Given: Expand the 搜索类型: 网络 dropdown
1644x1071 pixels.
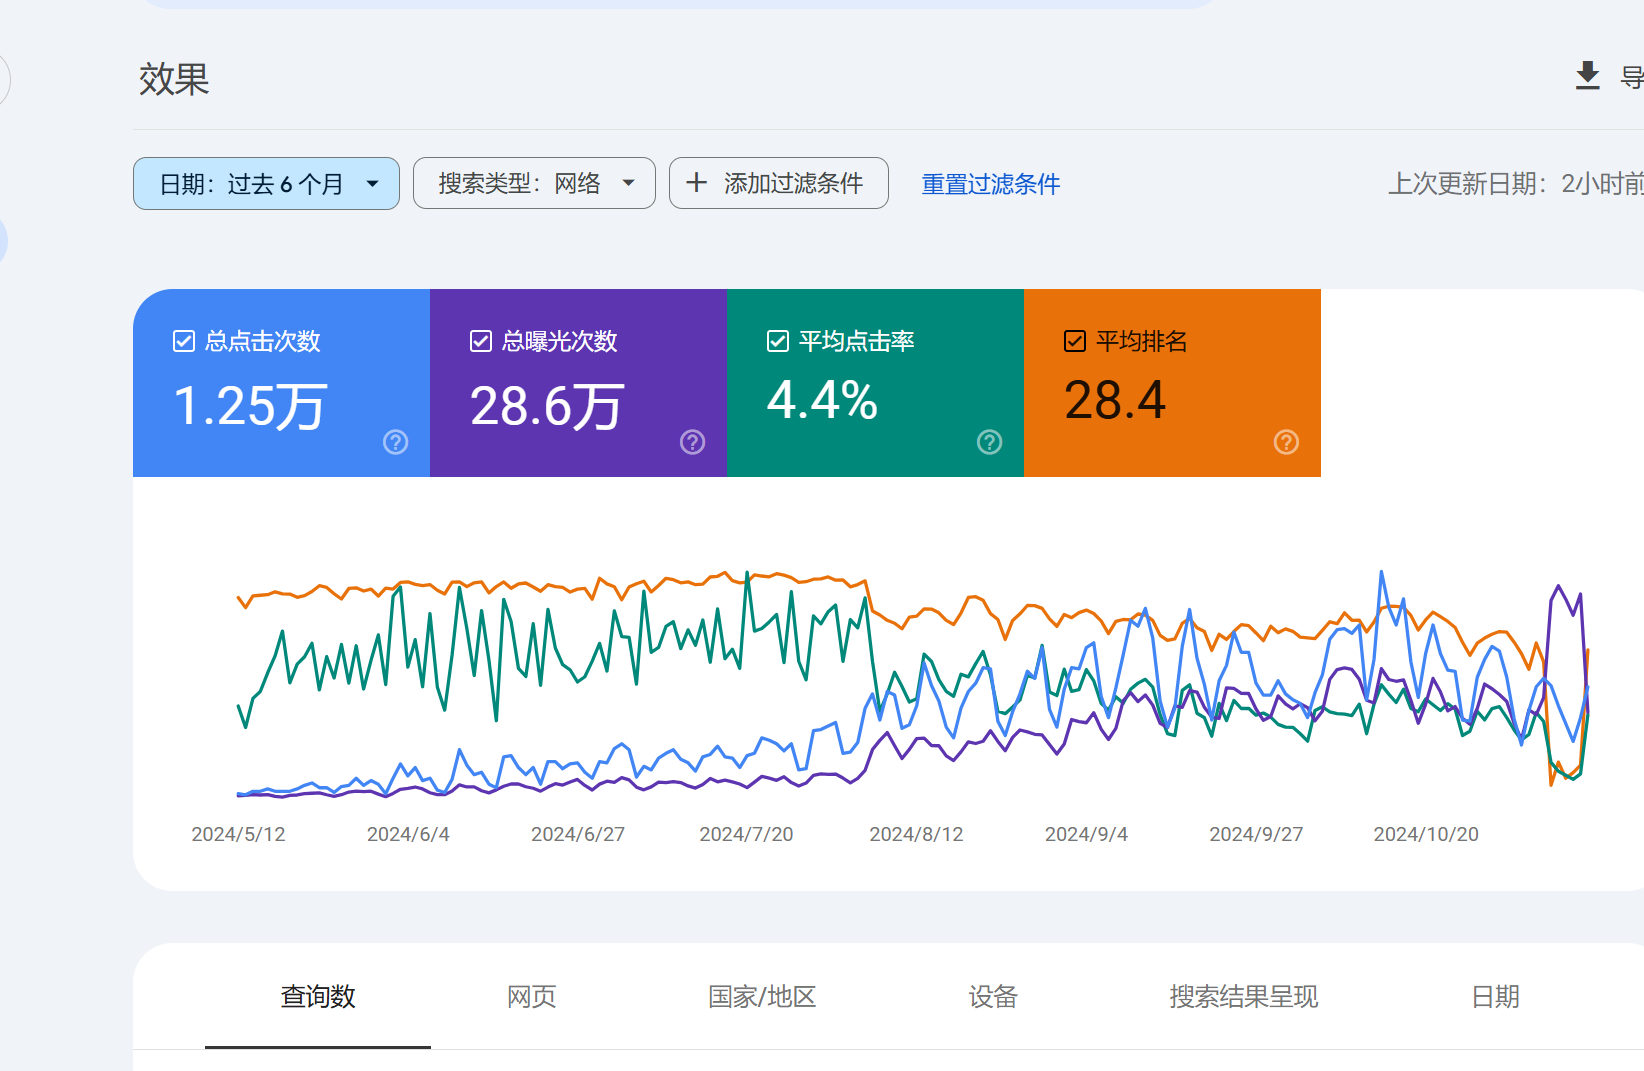Looking at the screenshot, I should pyautogui.click(x=534, y=183).
